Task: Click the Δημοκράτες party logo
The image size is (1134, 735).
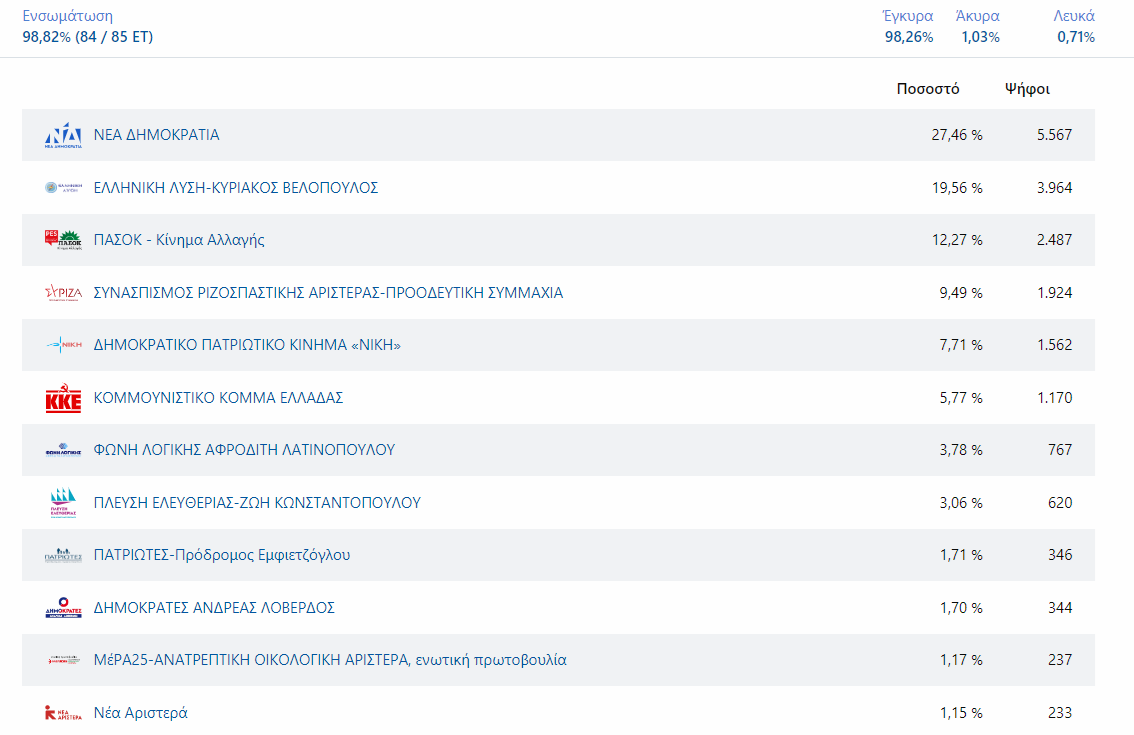Action: click(x=63, y=608)
